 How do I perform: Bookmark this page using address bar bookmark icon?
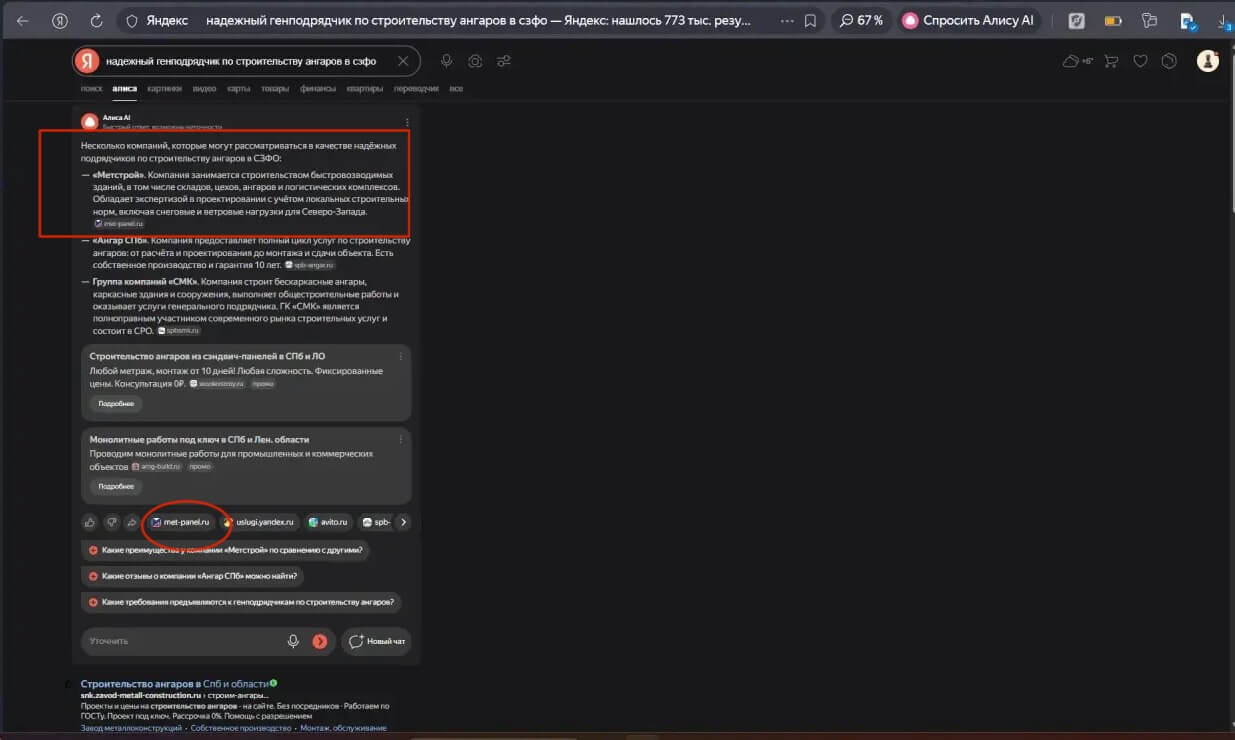tap(810, 20)
